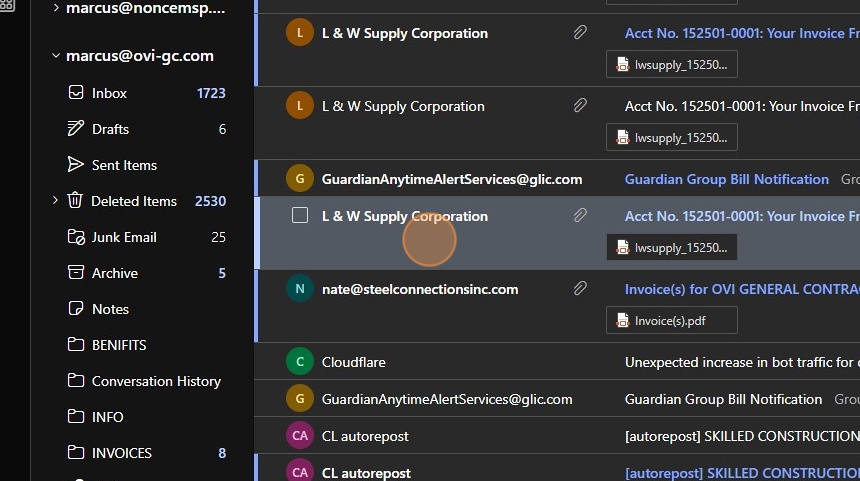Open the Notes folder

tap(146, 309)
